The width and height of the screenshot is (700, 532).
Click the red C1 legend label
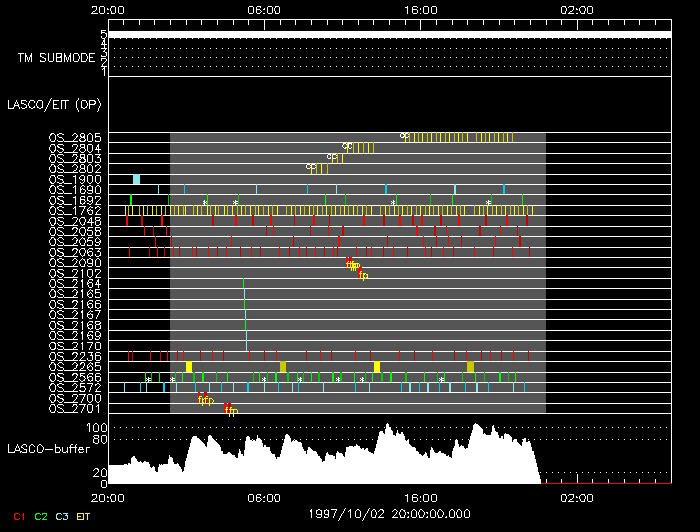pos(18,516)
